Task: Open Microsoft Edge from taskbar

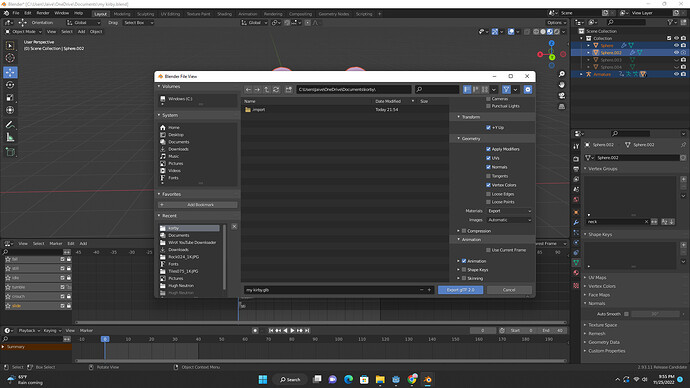Action: [348, 379]
